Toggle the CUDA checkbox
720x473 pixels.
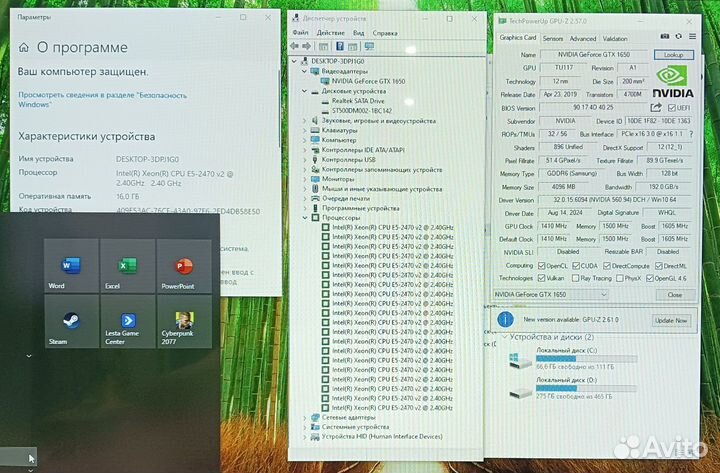click(576, 266)
